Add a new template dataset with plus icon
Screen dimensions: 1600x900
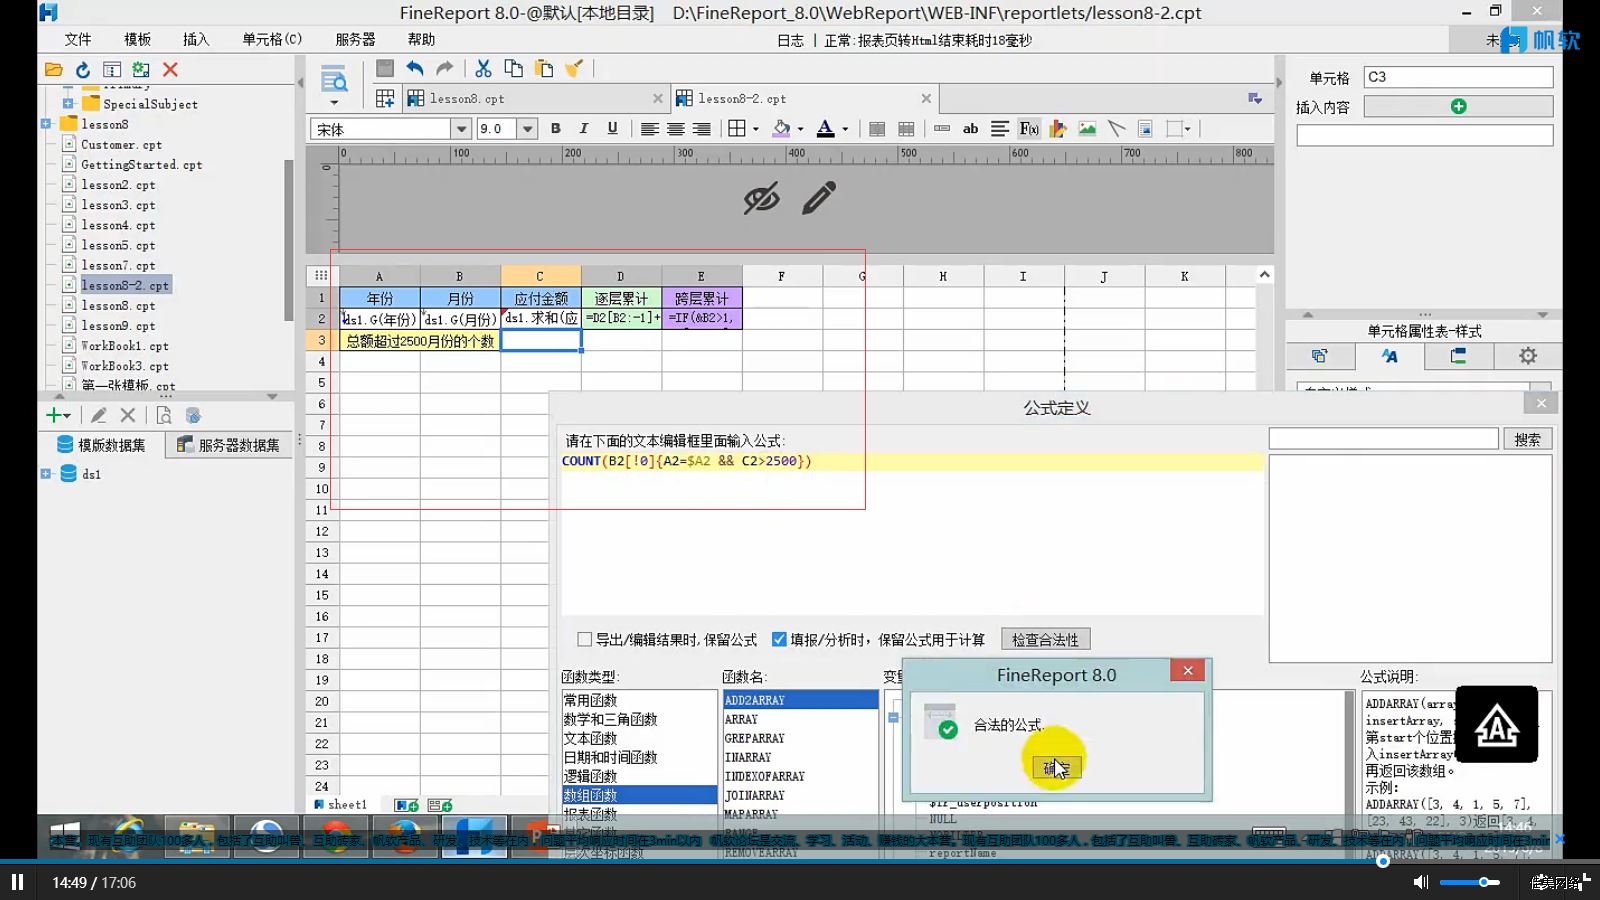[x=53, y=415]
